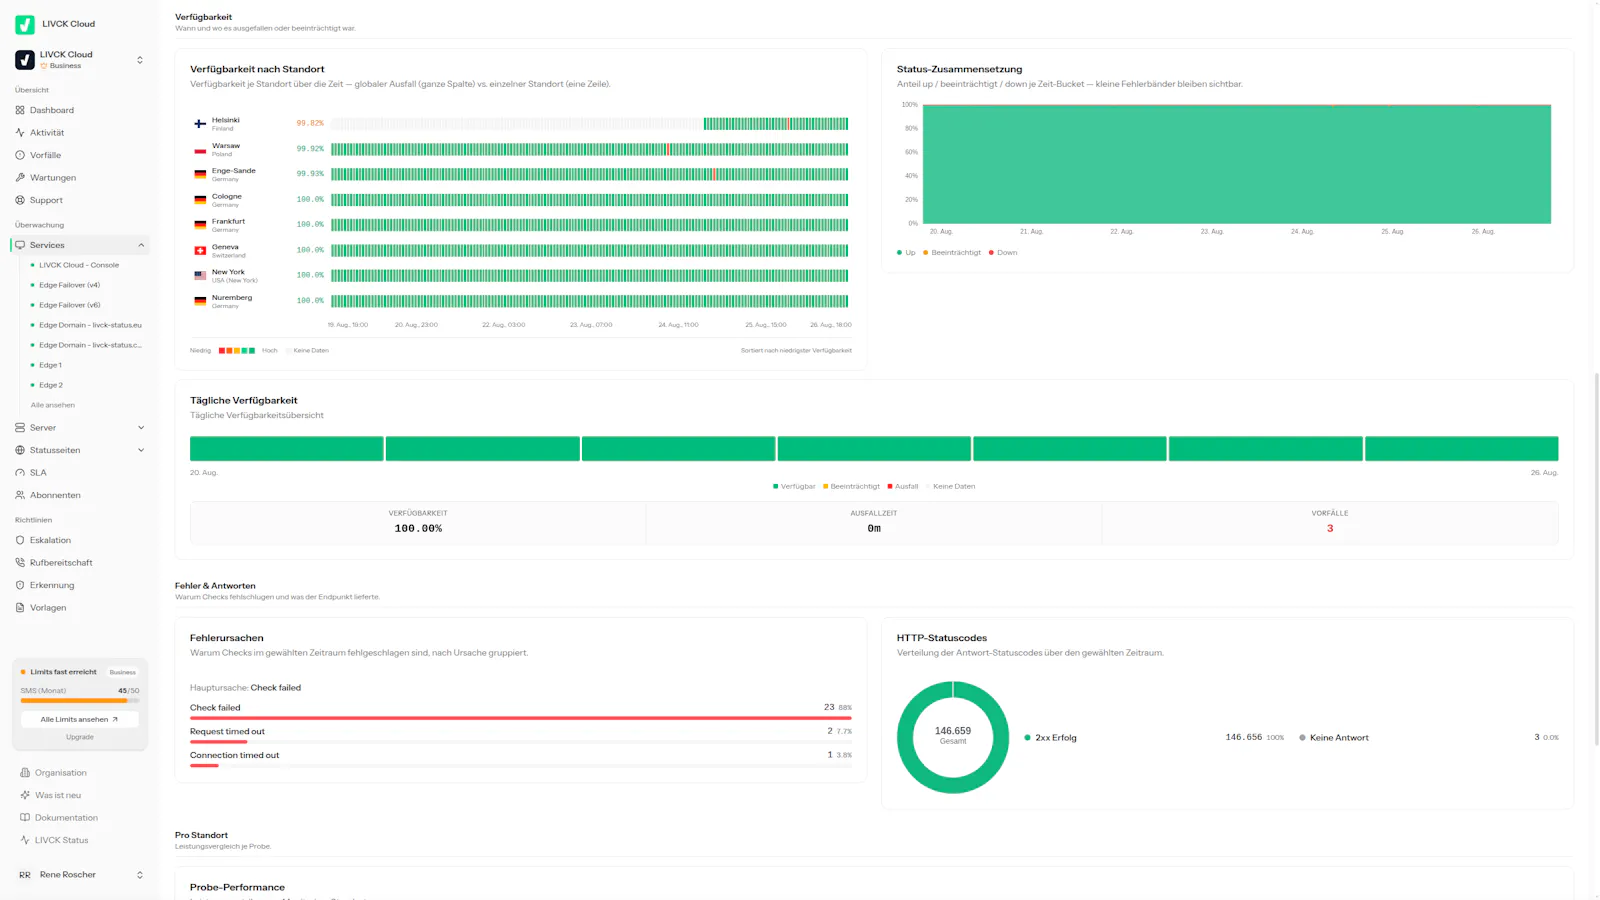The width and height of the screenshot is (1600, 900).
Task: Open the Rufbereitschaft menu label
Action: (x=61, y=562)
